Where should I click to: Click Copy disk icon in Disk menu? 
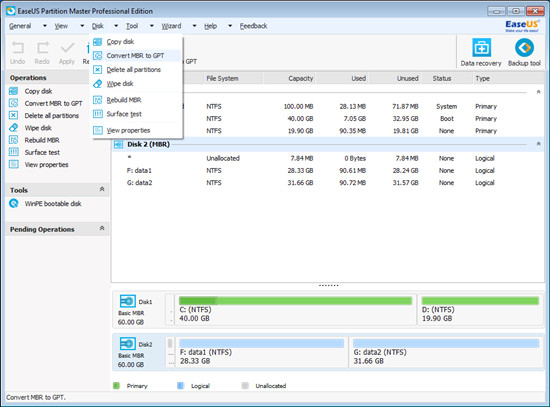(x=98, y=42)
